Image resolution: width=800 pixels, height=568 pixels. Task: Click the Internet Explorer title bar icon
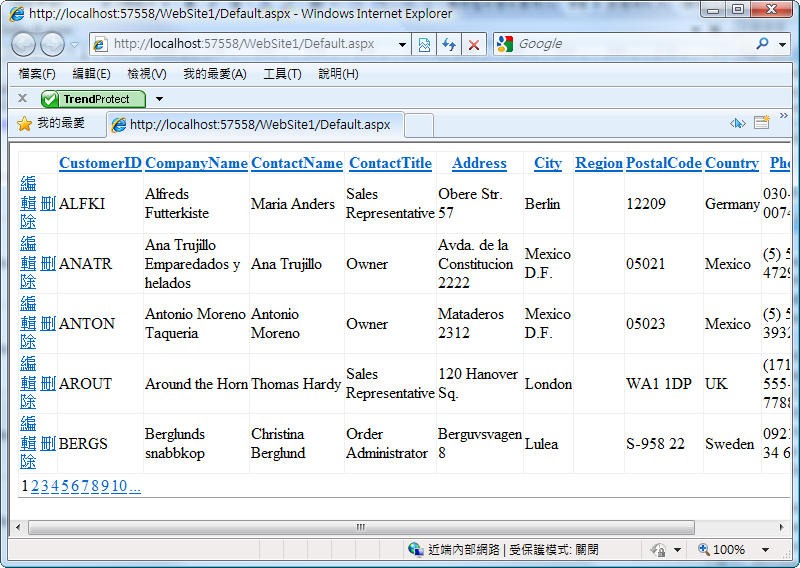point(17,13)
